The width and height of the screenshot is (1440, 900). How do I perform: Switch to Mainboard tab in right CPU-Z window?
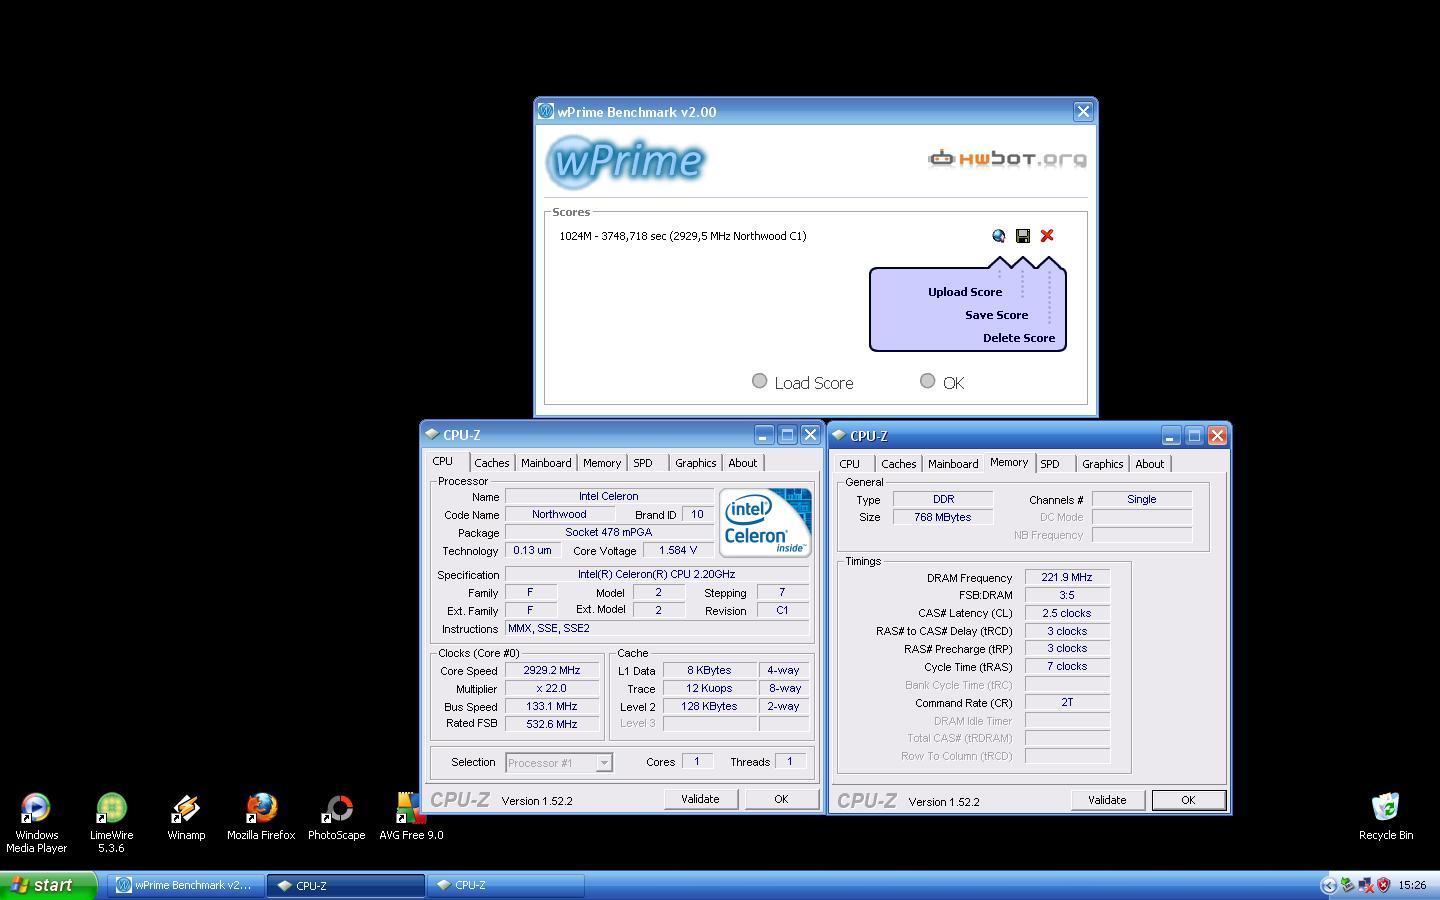pyautogui.click(x=953, y=464)
